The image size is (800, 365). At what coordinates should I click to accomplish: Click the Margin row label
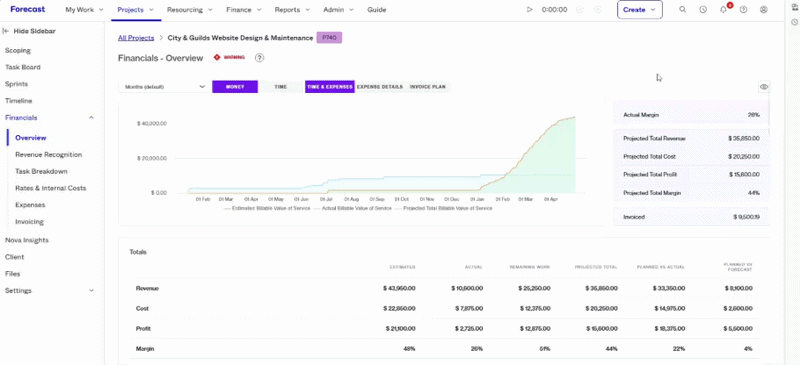click(145, 349)
